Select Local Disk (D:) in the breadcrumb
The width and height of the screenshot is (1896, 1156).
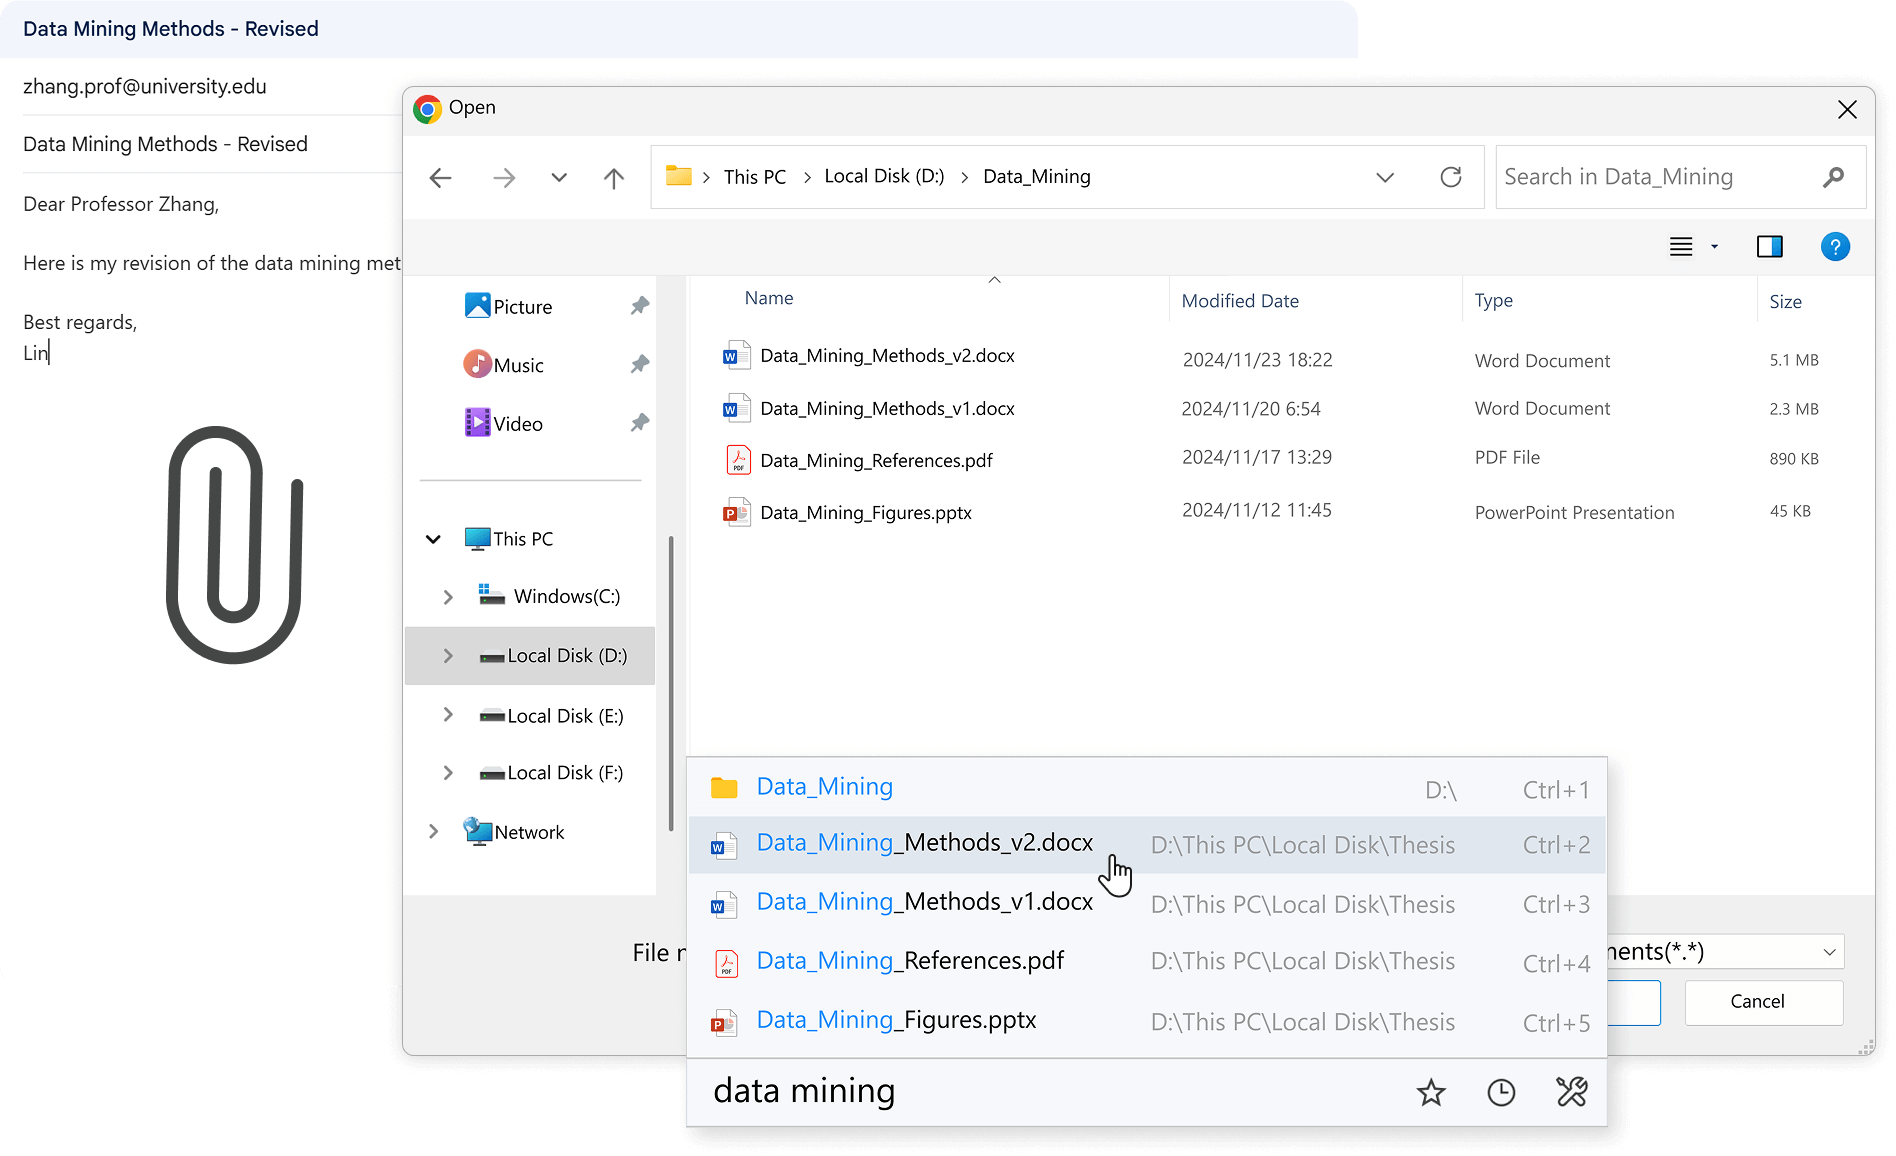pos(884,176)
